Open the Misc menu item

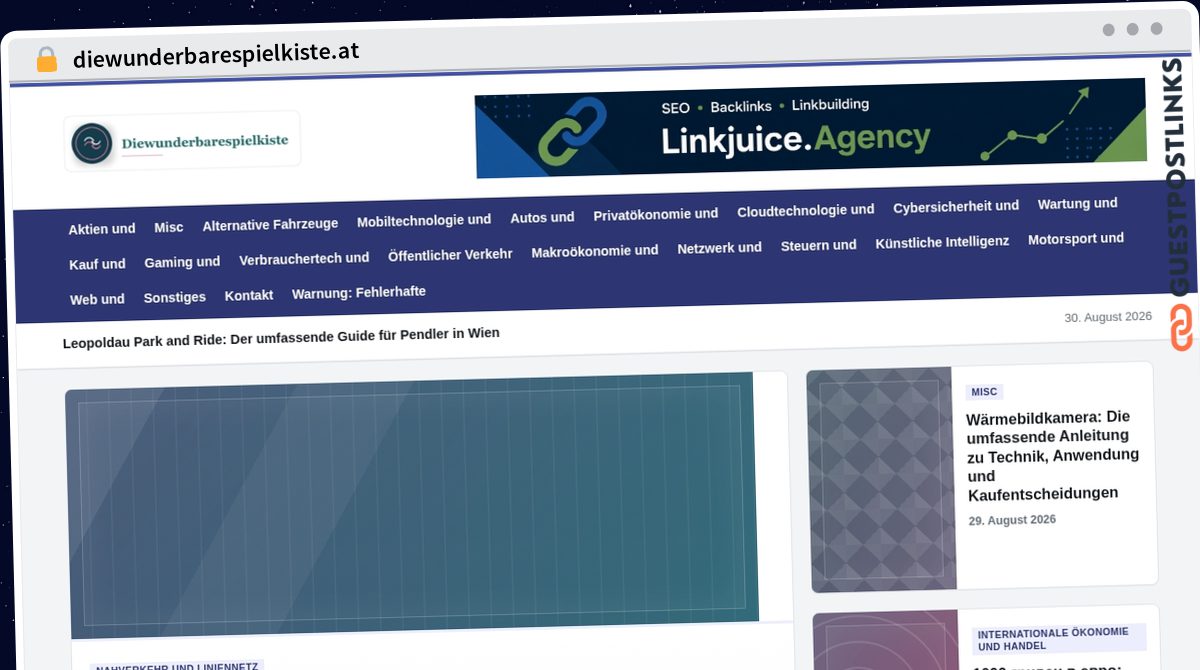click(169, 227)
